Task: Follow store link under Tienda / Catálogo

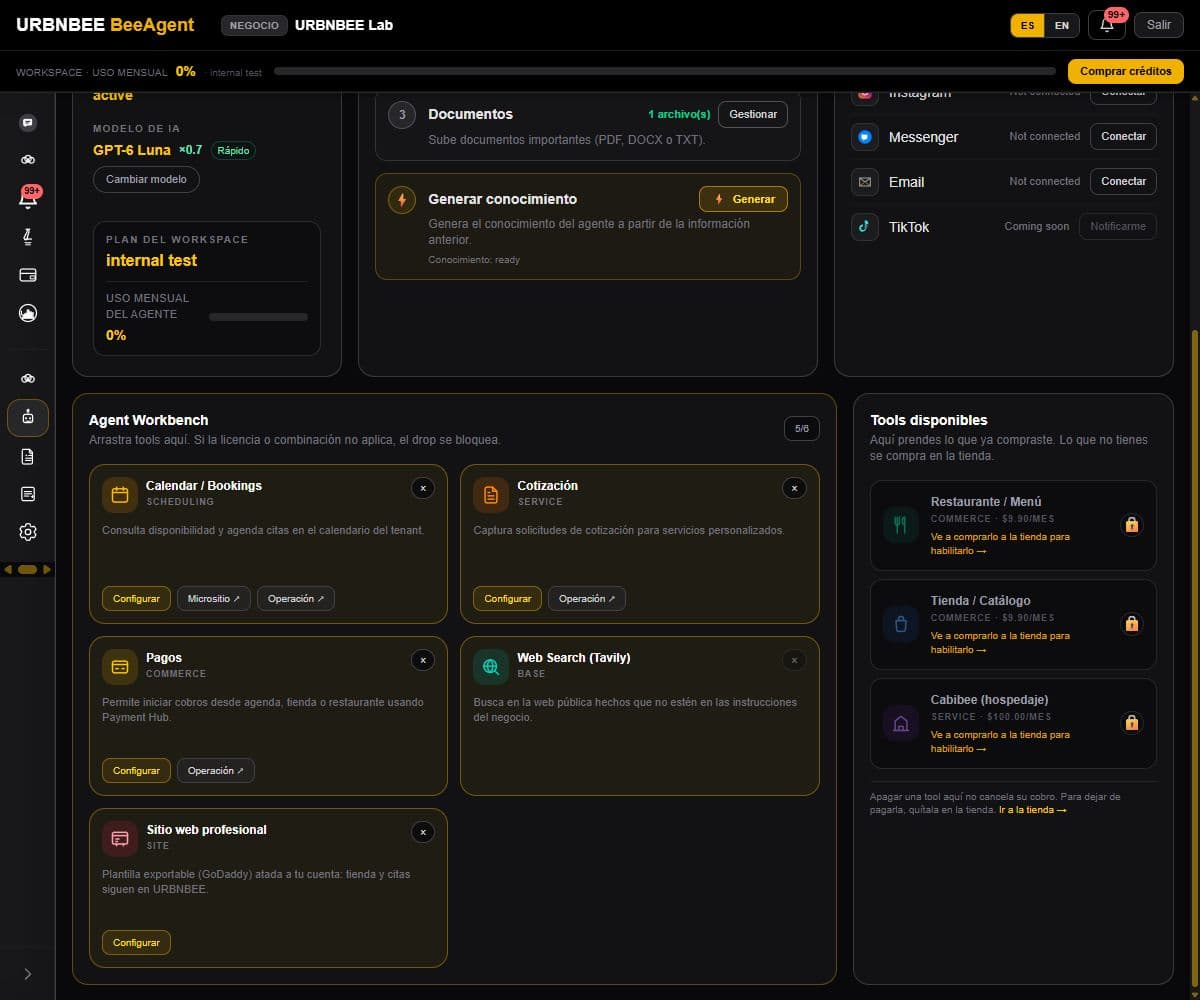Action: (1000, 642)
